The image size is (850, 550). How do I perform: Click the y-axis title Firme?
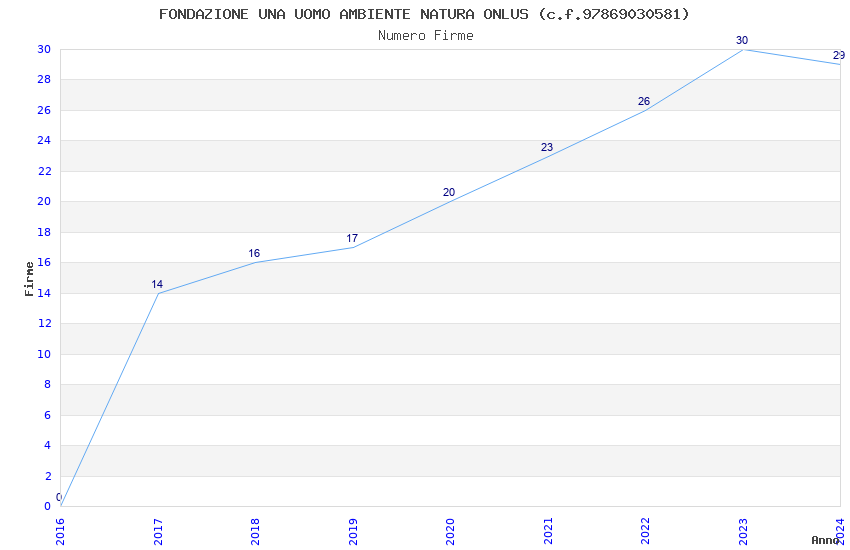(x=29, y=279)
